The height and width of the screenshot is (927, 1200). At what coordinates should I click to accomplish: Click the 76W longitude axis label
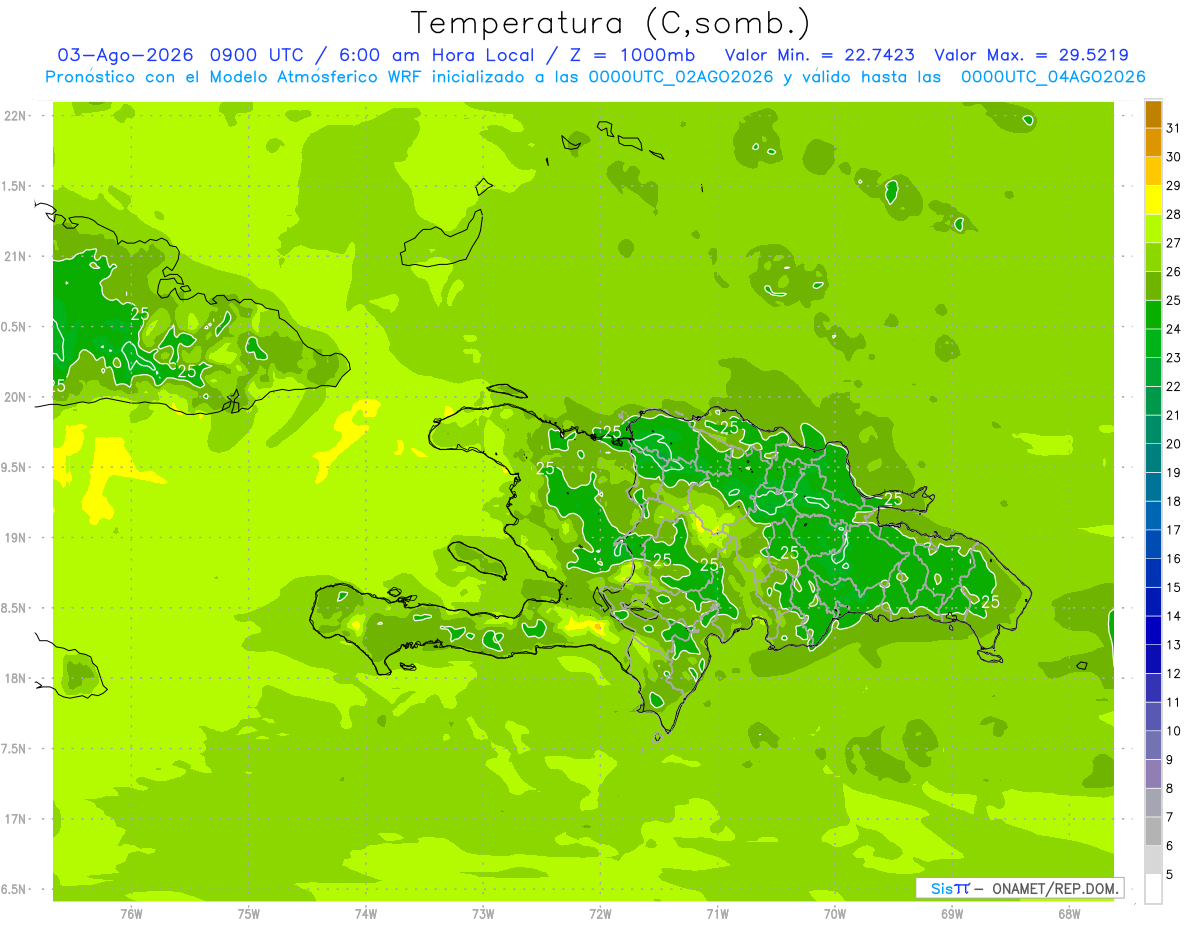(x=131, y=913)
